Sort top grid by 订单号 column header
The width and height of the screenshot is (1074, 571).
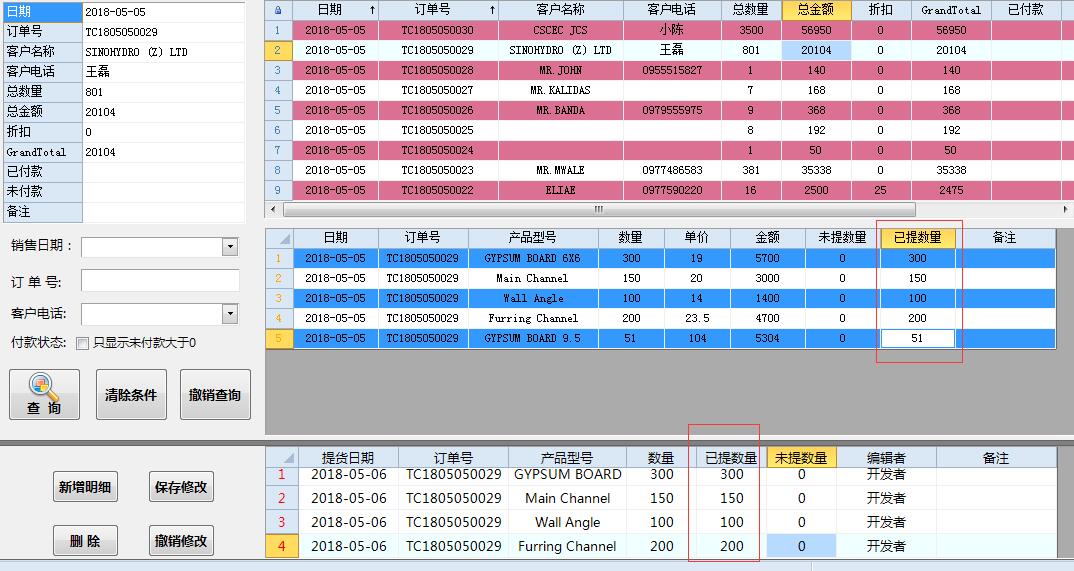coord(438,10)
